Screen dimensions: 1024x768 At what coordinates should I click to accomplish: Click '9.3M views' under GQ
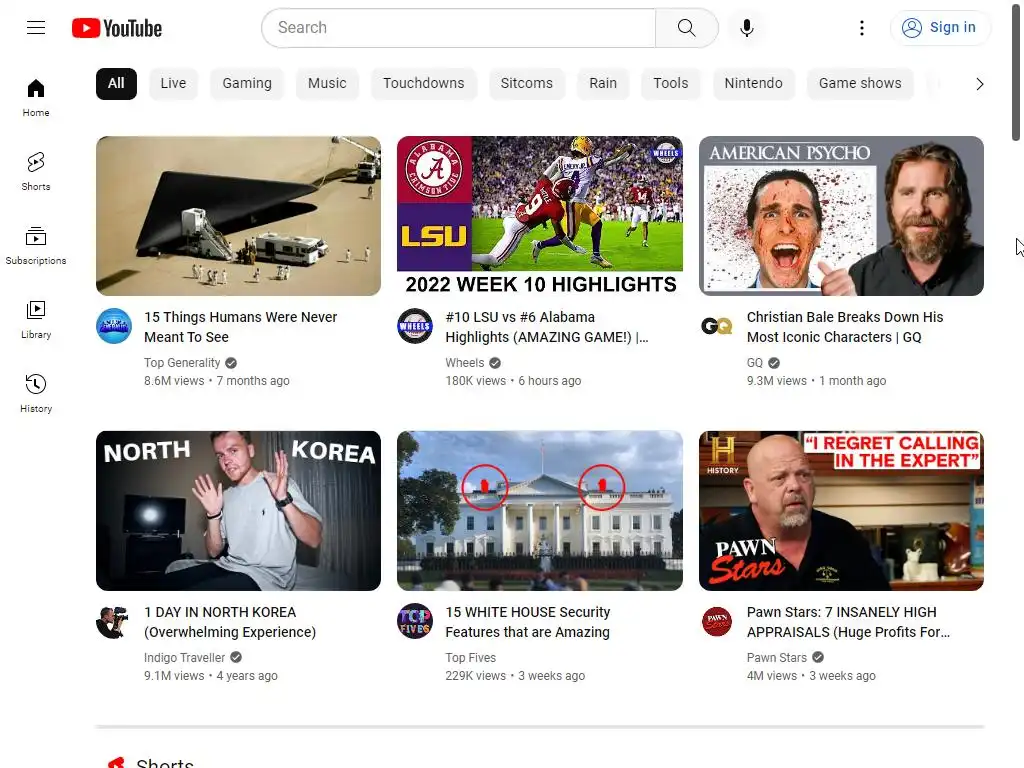pos(776,381)
